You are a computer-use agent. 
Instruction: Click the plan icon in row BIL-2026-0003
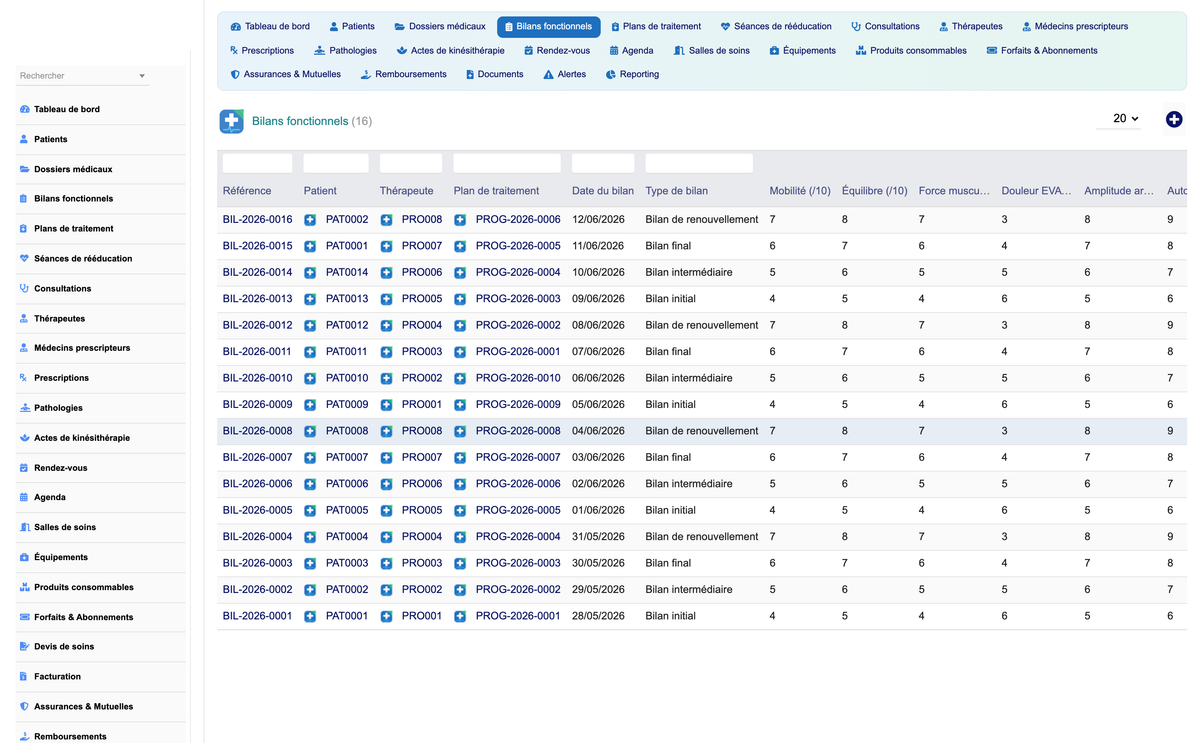tap(460, 563)
